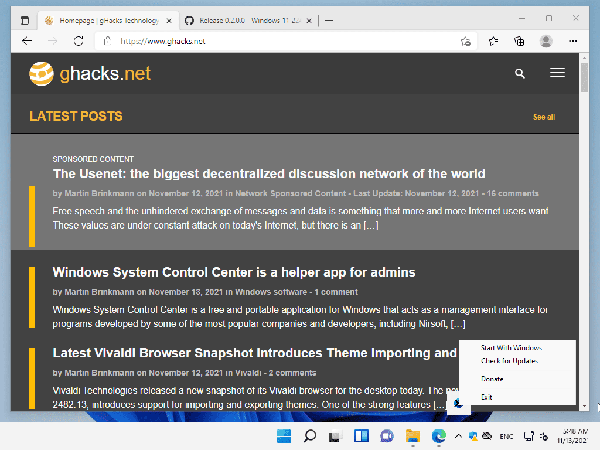Select Donate from the tray menu
This screenshot has height=450, width=600.
coord(492,379)
